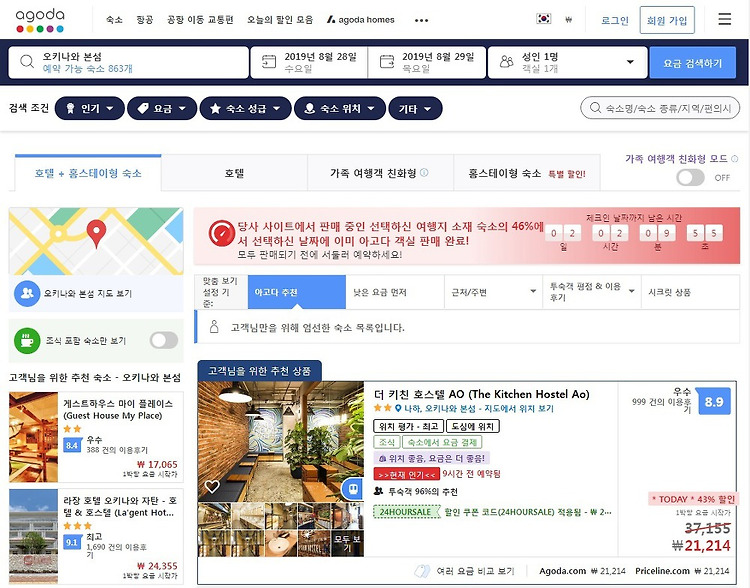The height and width of the screenshot is (588, 750).
Task: Click the 모두 보기 photo thumbnail
Action: 347,543
